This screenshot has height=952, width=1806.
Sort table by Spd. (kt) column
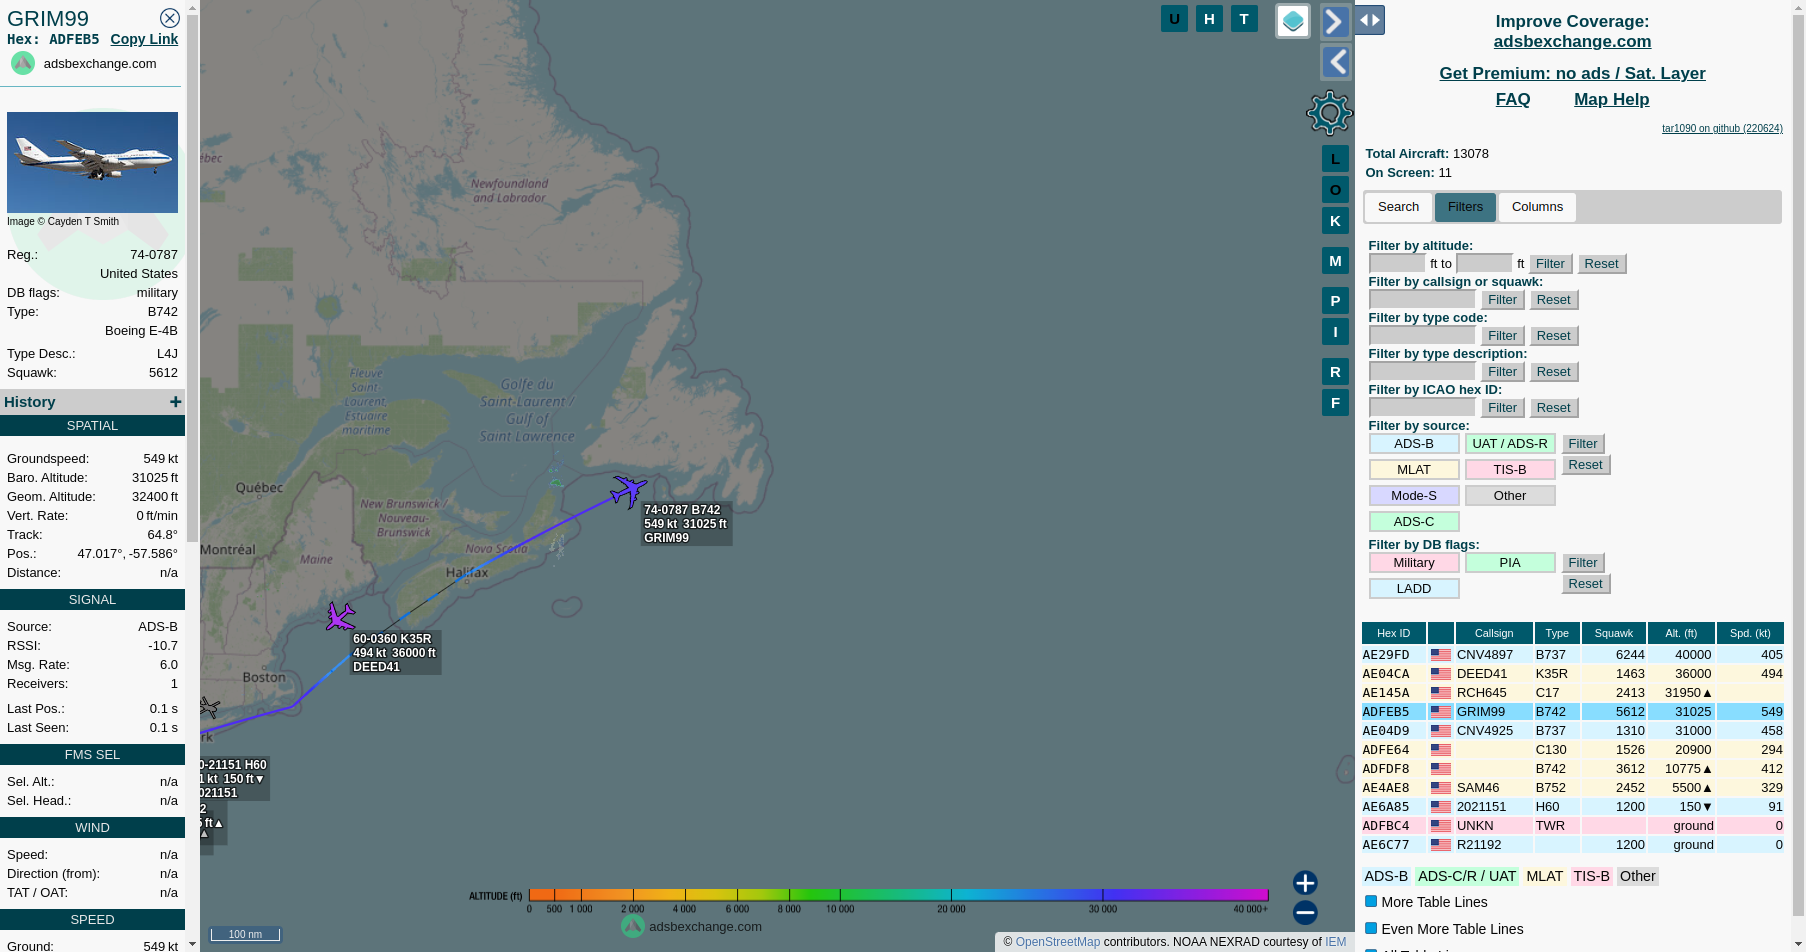point(1750,633)
